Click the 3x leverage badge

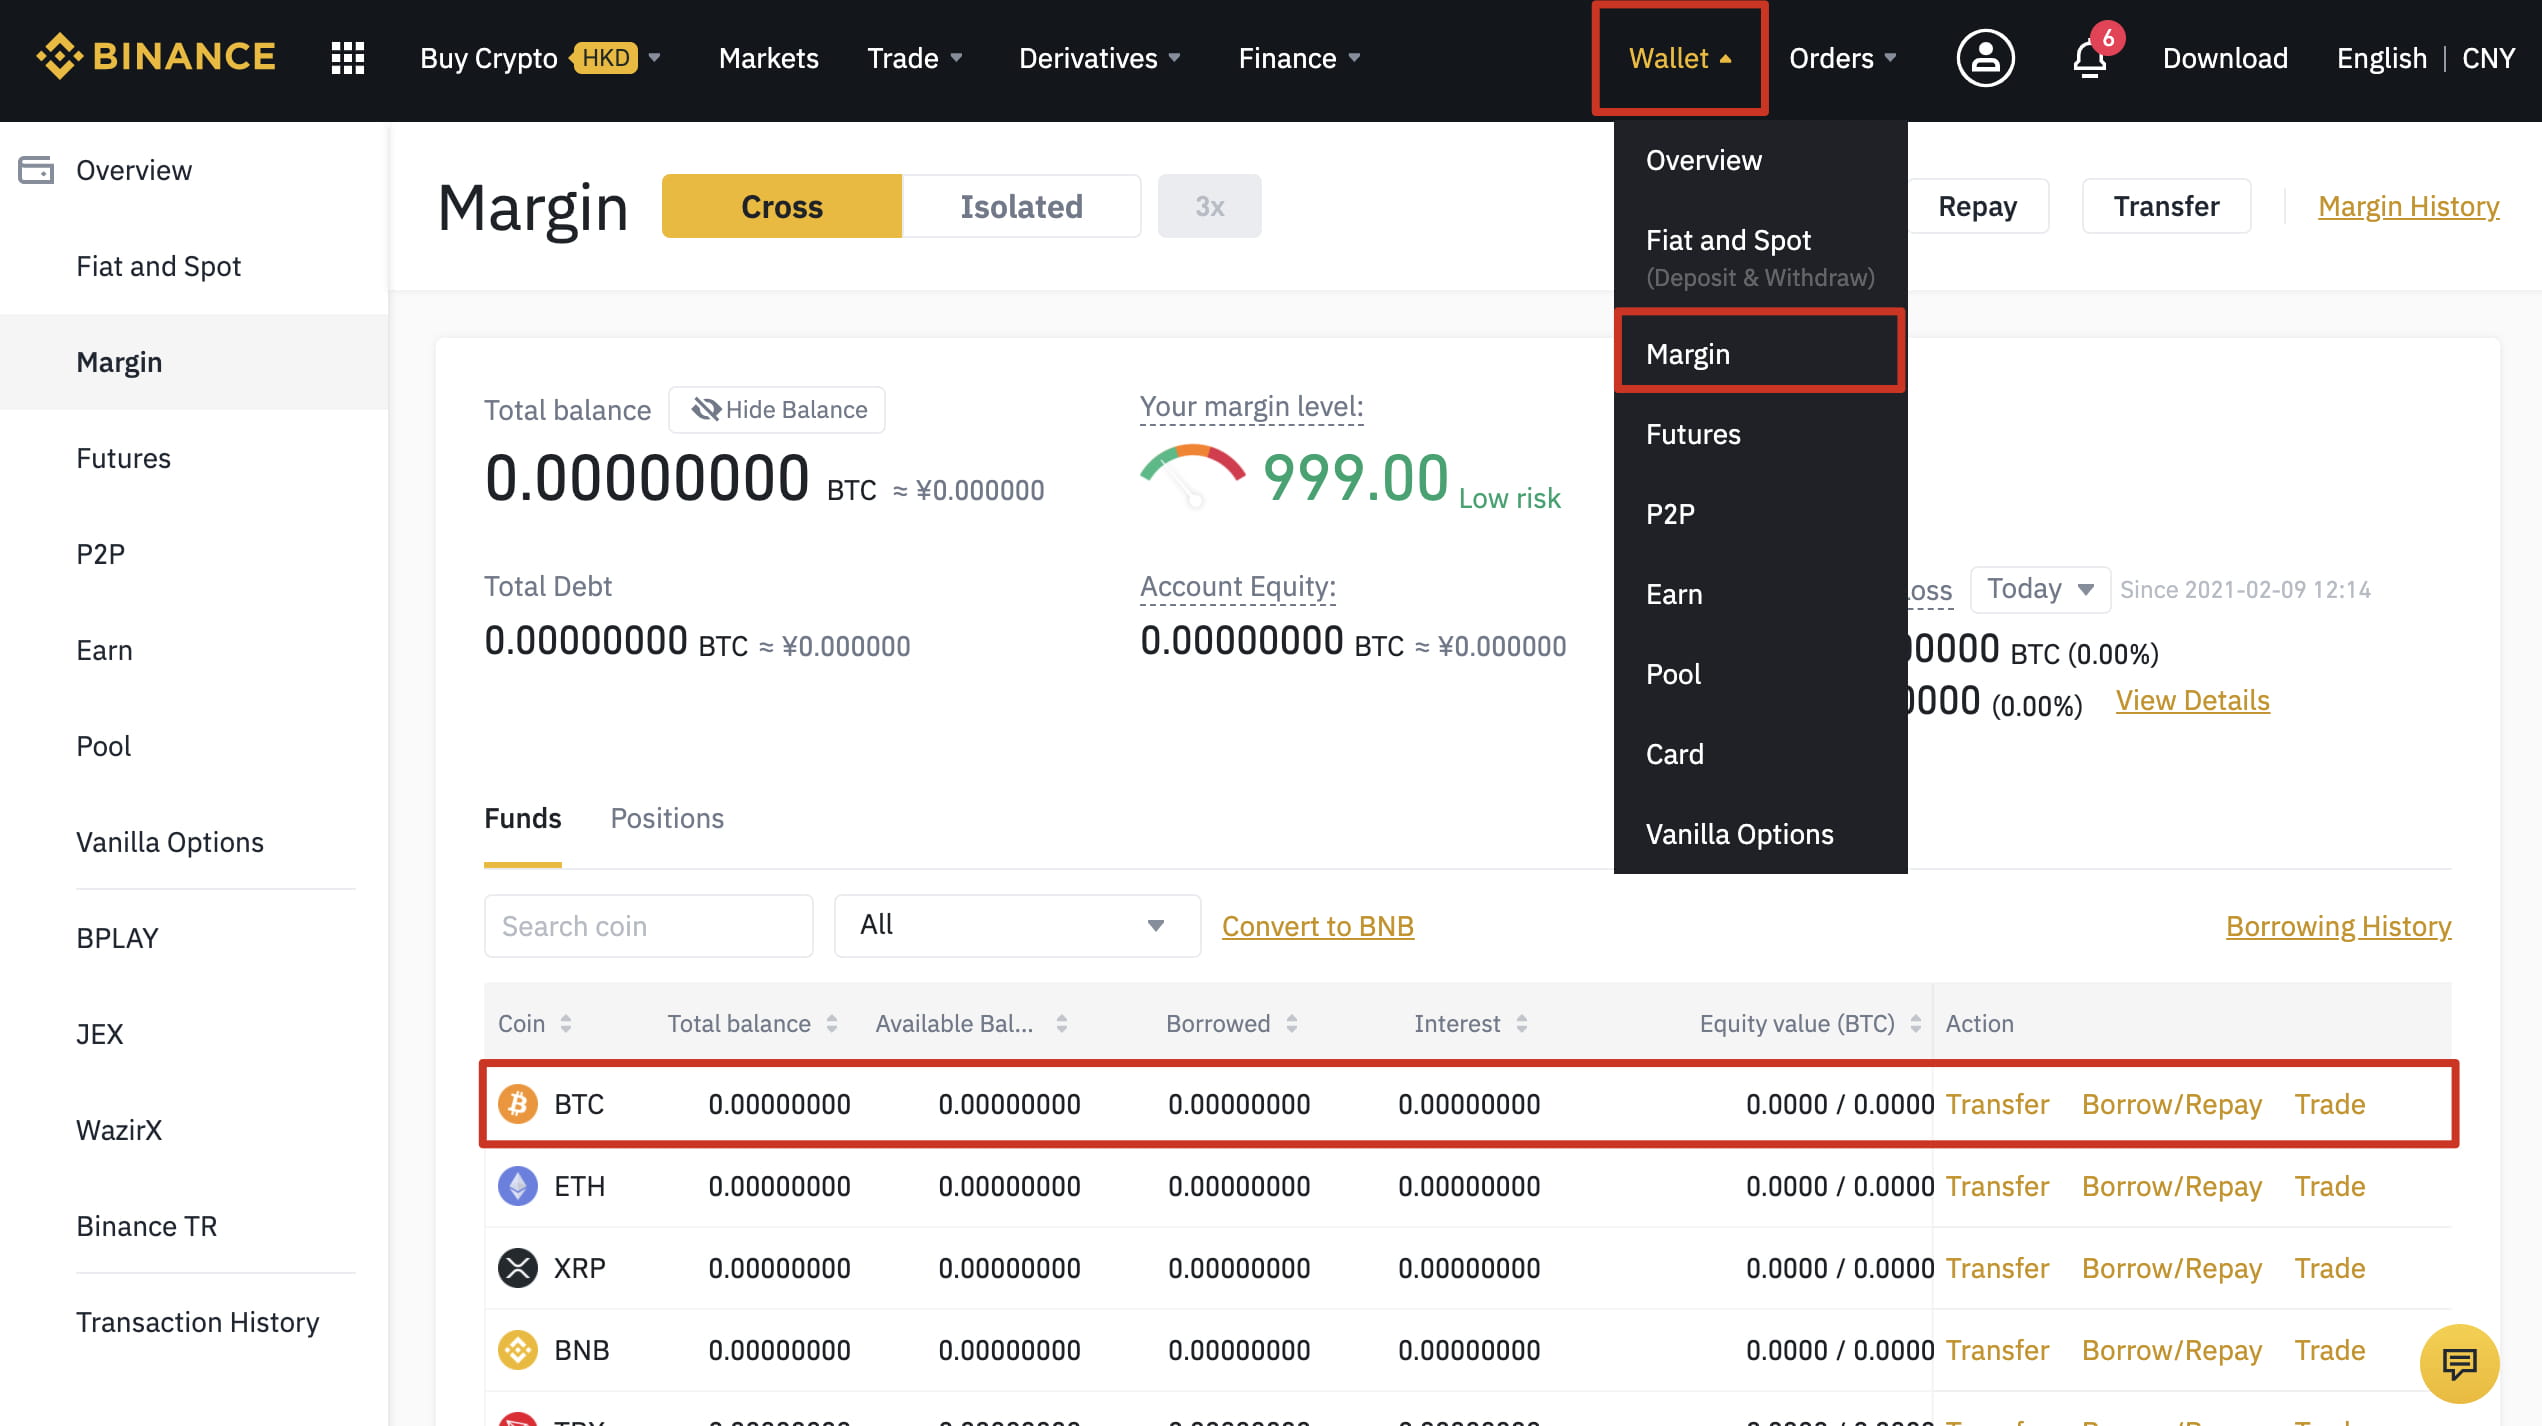1210,206
